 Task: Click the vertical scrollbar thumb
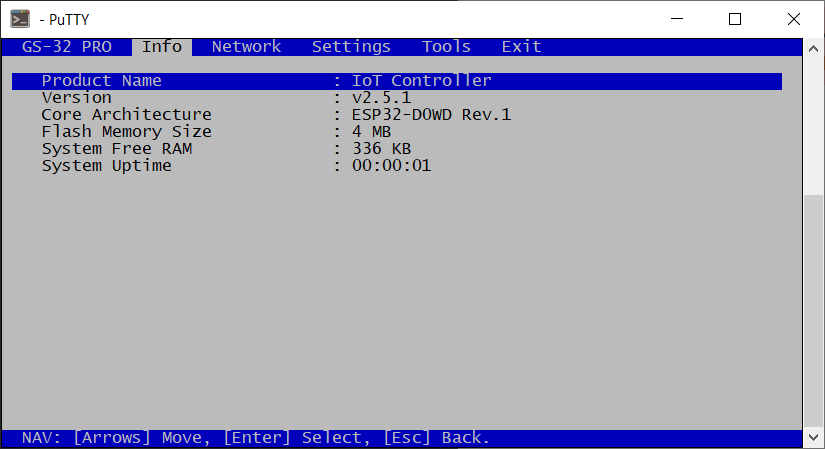[813, 312]
